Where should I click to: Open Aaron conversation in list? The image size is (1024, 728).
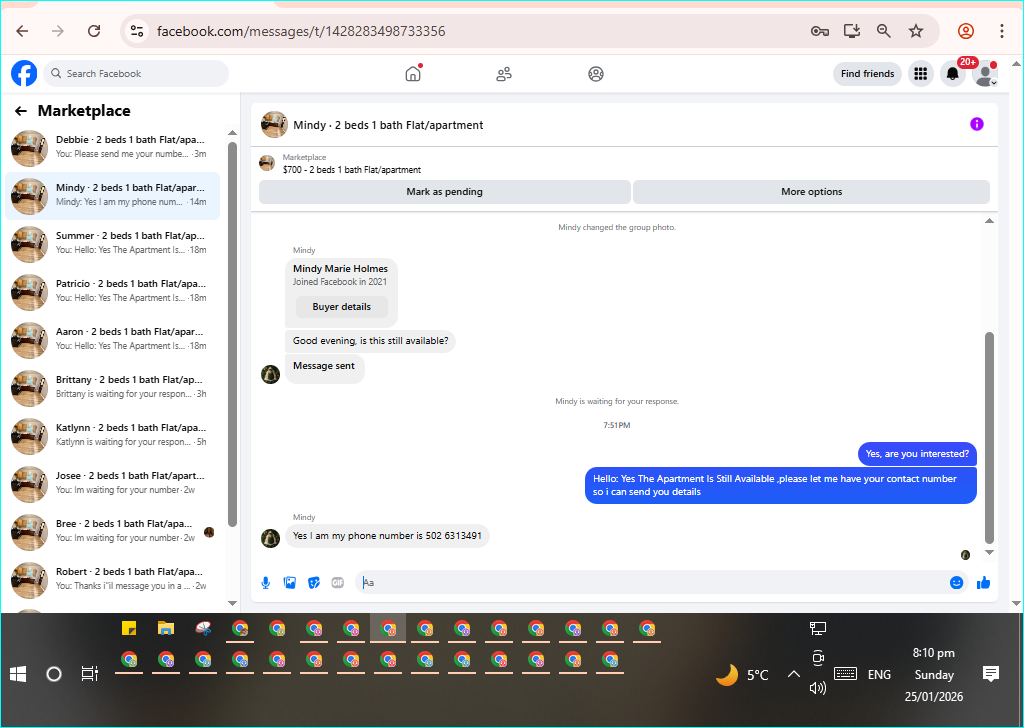point(112,339)
